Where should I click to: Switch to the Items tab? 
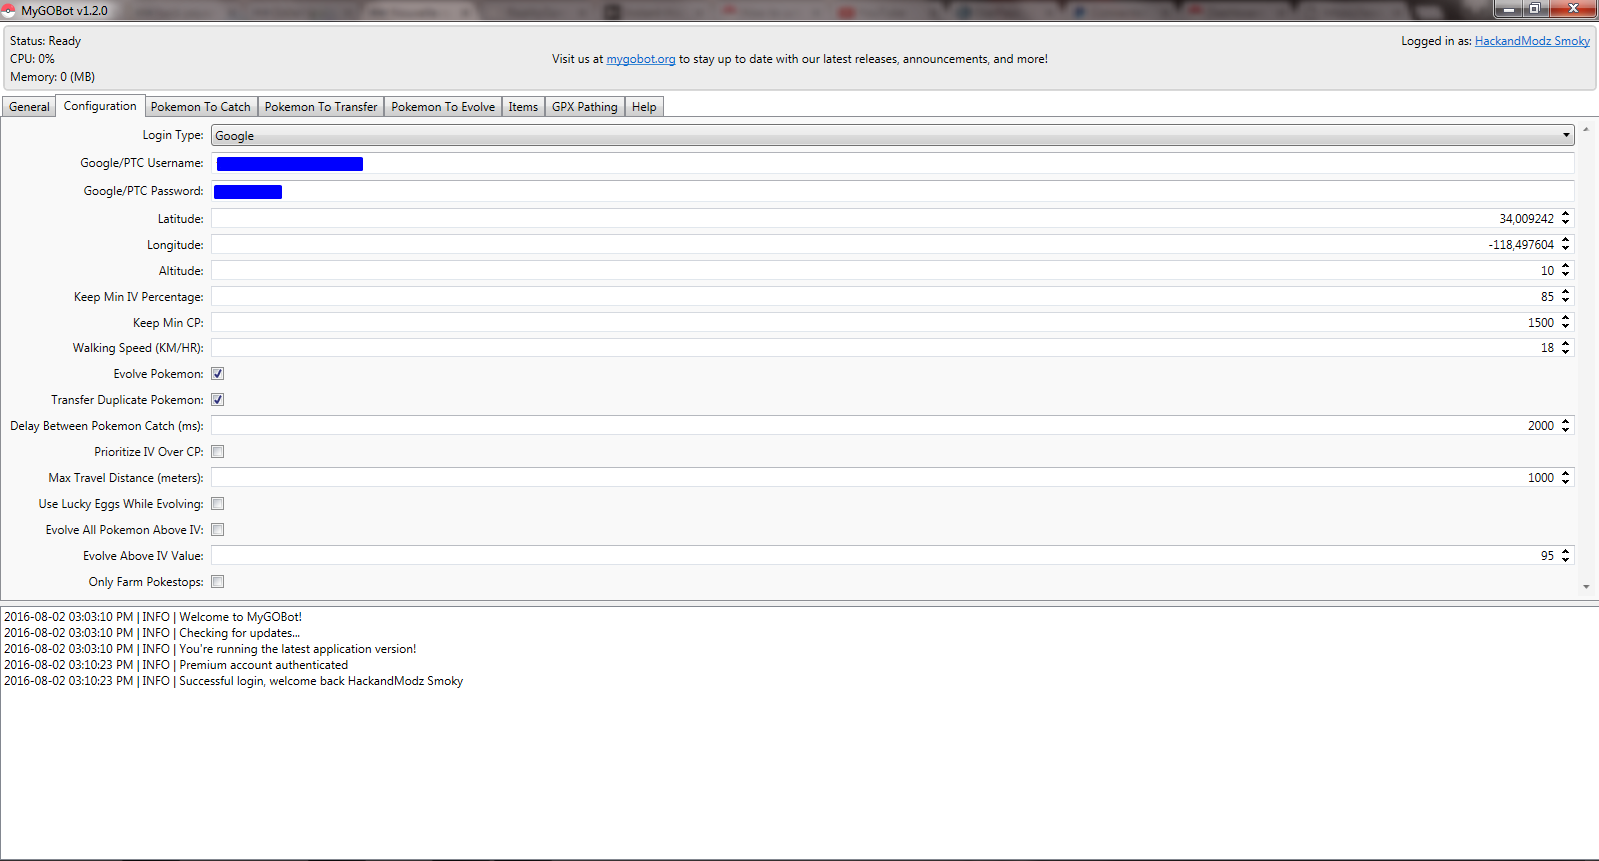tap(523, 107)
